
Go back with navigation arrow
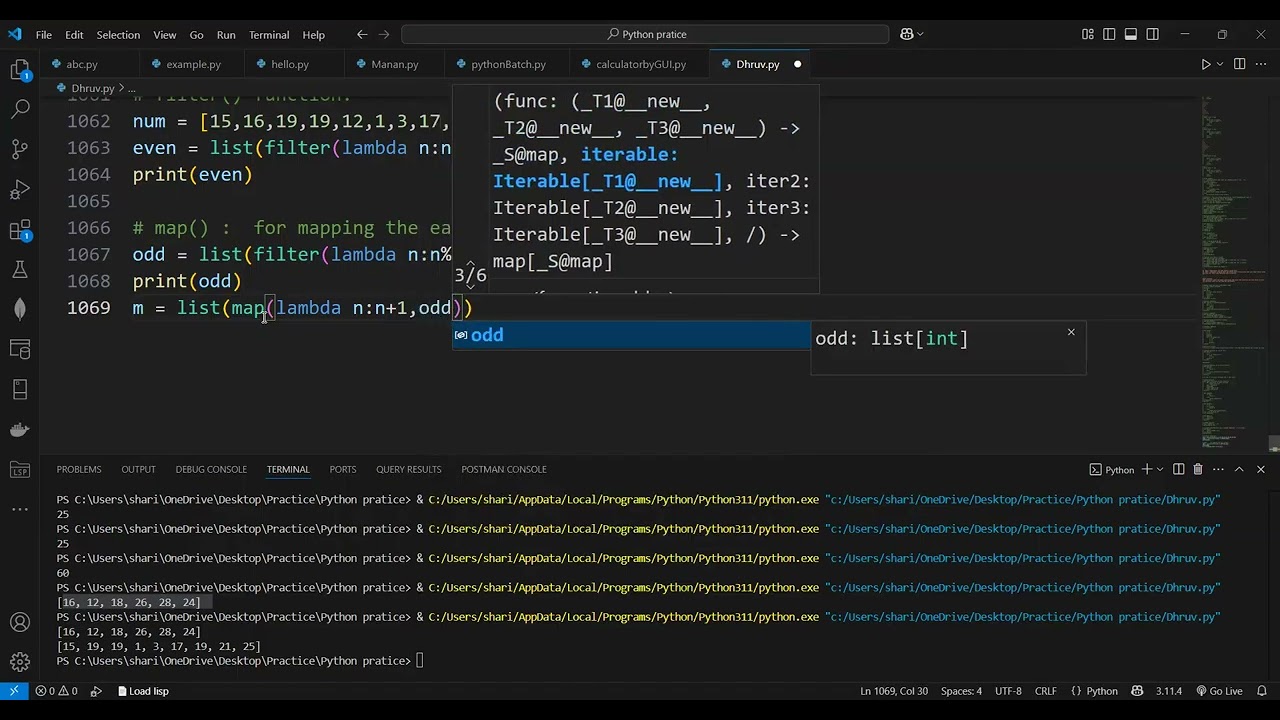(362, 34)
